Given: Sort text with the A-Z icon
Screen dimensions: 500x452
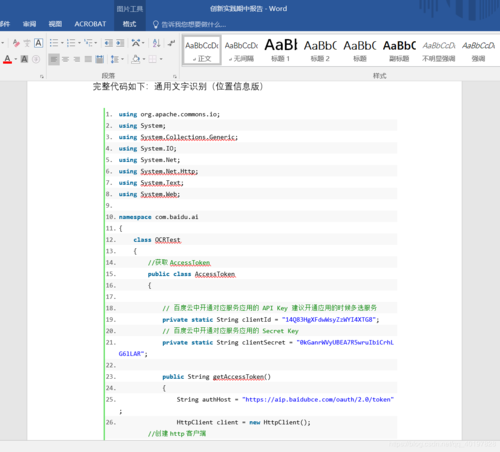Looking at the screenshot, I should point(156,43).
